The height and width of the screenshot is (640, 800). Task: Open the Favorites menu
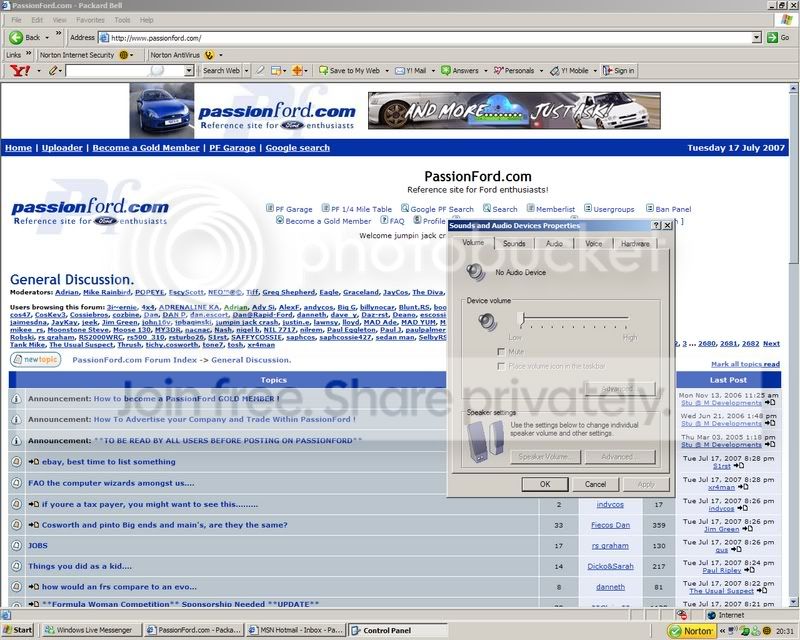coord(90,20)
